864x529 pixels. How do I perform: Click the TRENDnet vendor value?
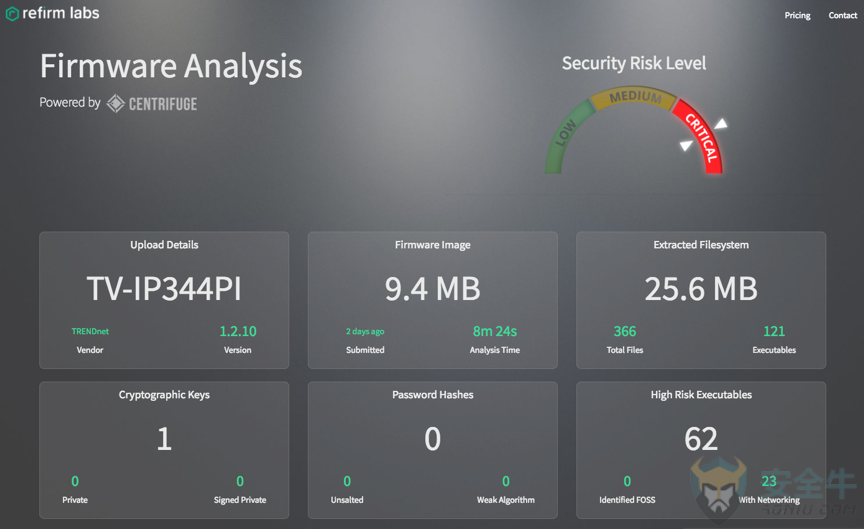tap(90, 331)
